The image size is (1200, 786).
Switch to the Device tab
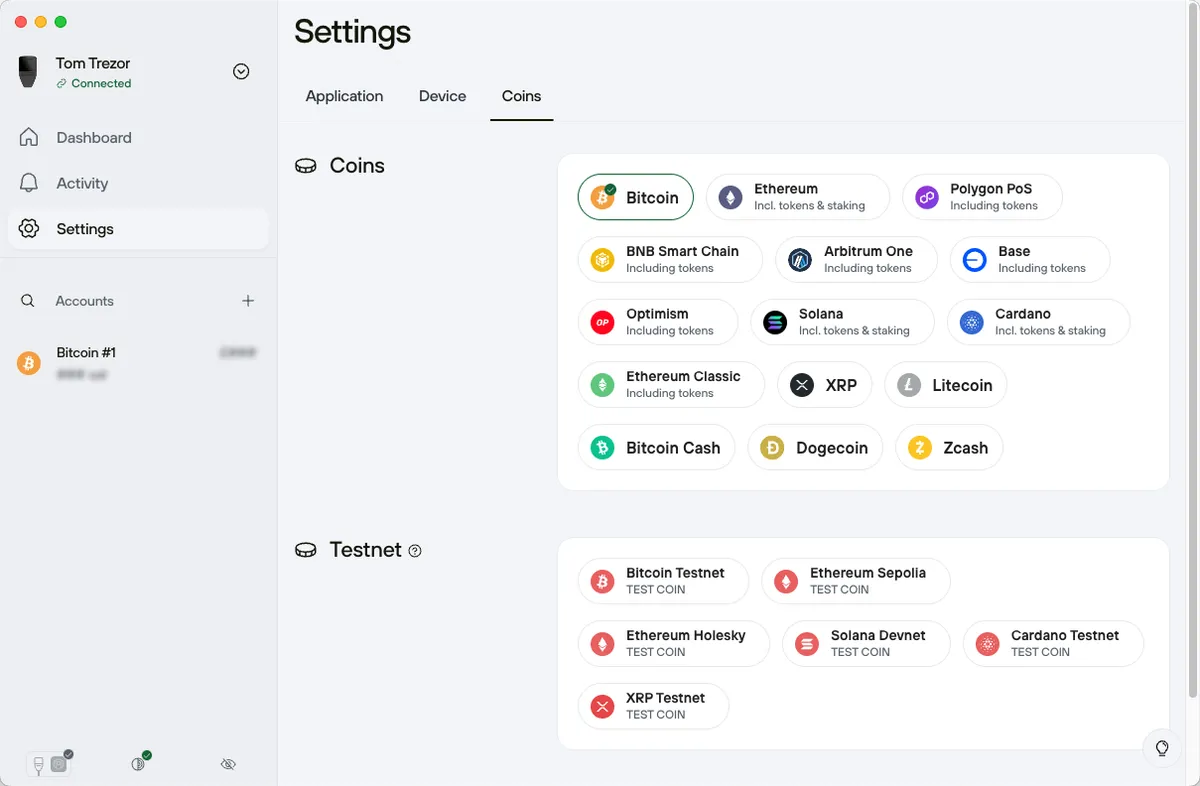point(442,96)
